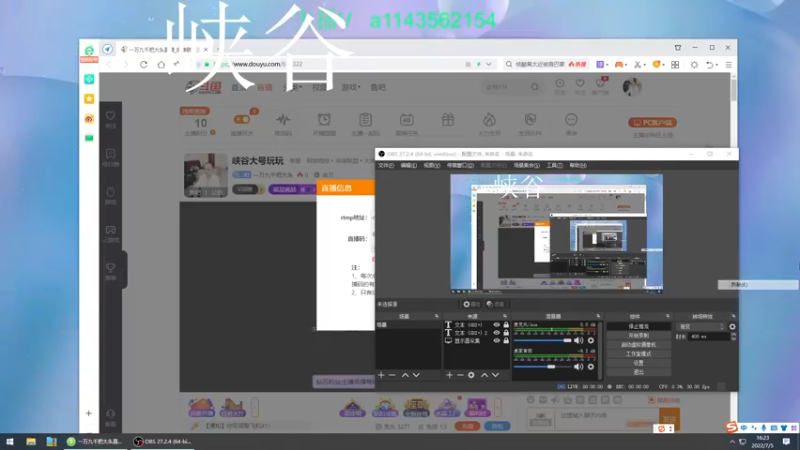Screen dimensions: 800x450
Task: Open the OBS Edit menu
Action: pyautogui.click(x=408, y=165)
